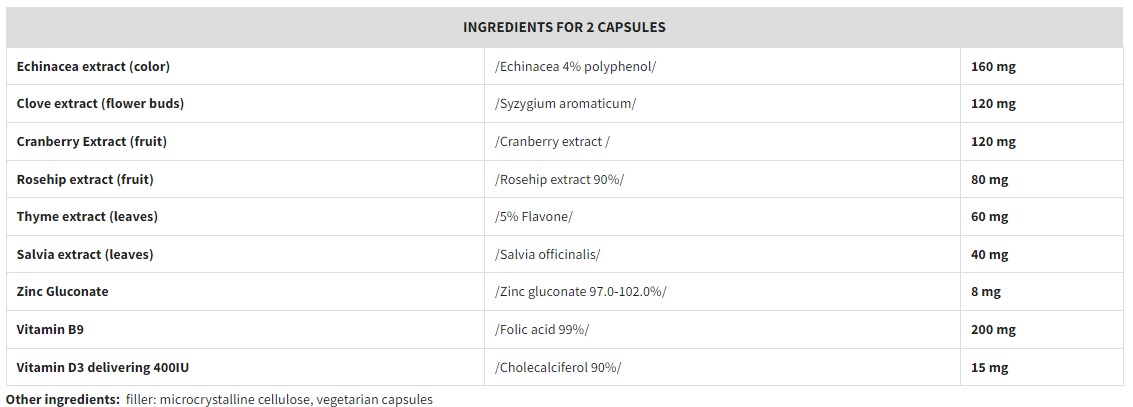
Task: Click the '200 mg' amount for Vitamin B9
Action: [x=992, y=330]
